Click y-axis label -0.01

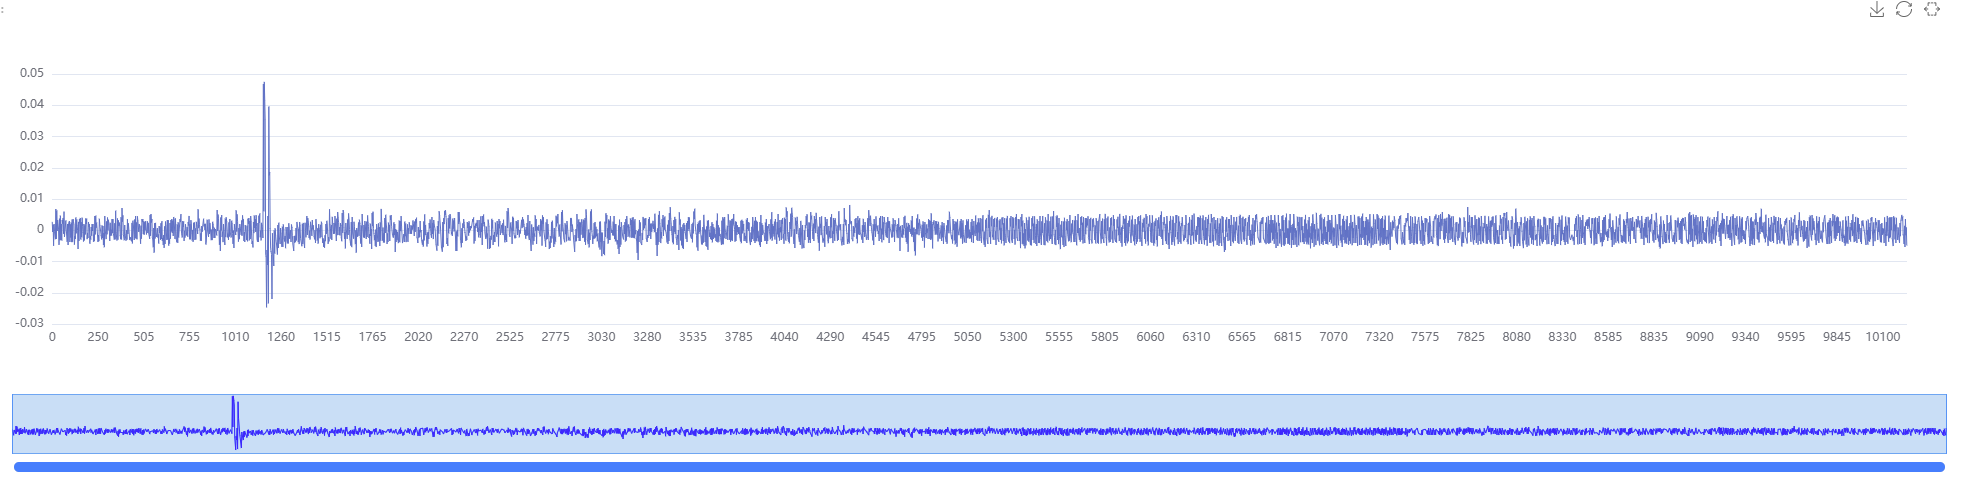[30, 261]
